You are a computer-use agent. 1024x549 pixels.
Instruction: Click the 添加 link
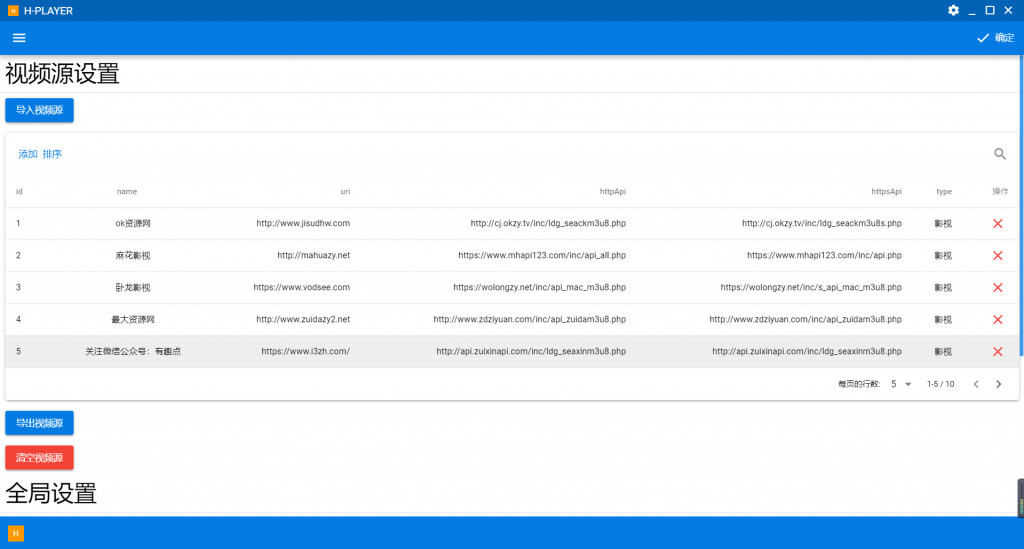28,154
